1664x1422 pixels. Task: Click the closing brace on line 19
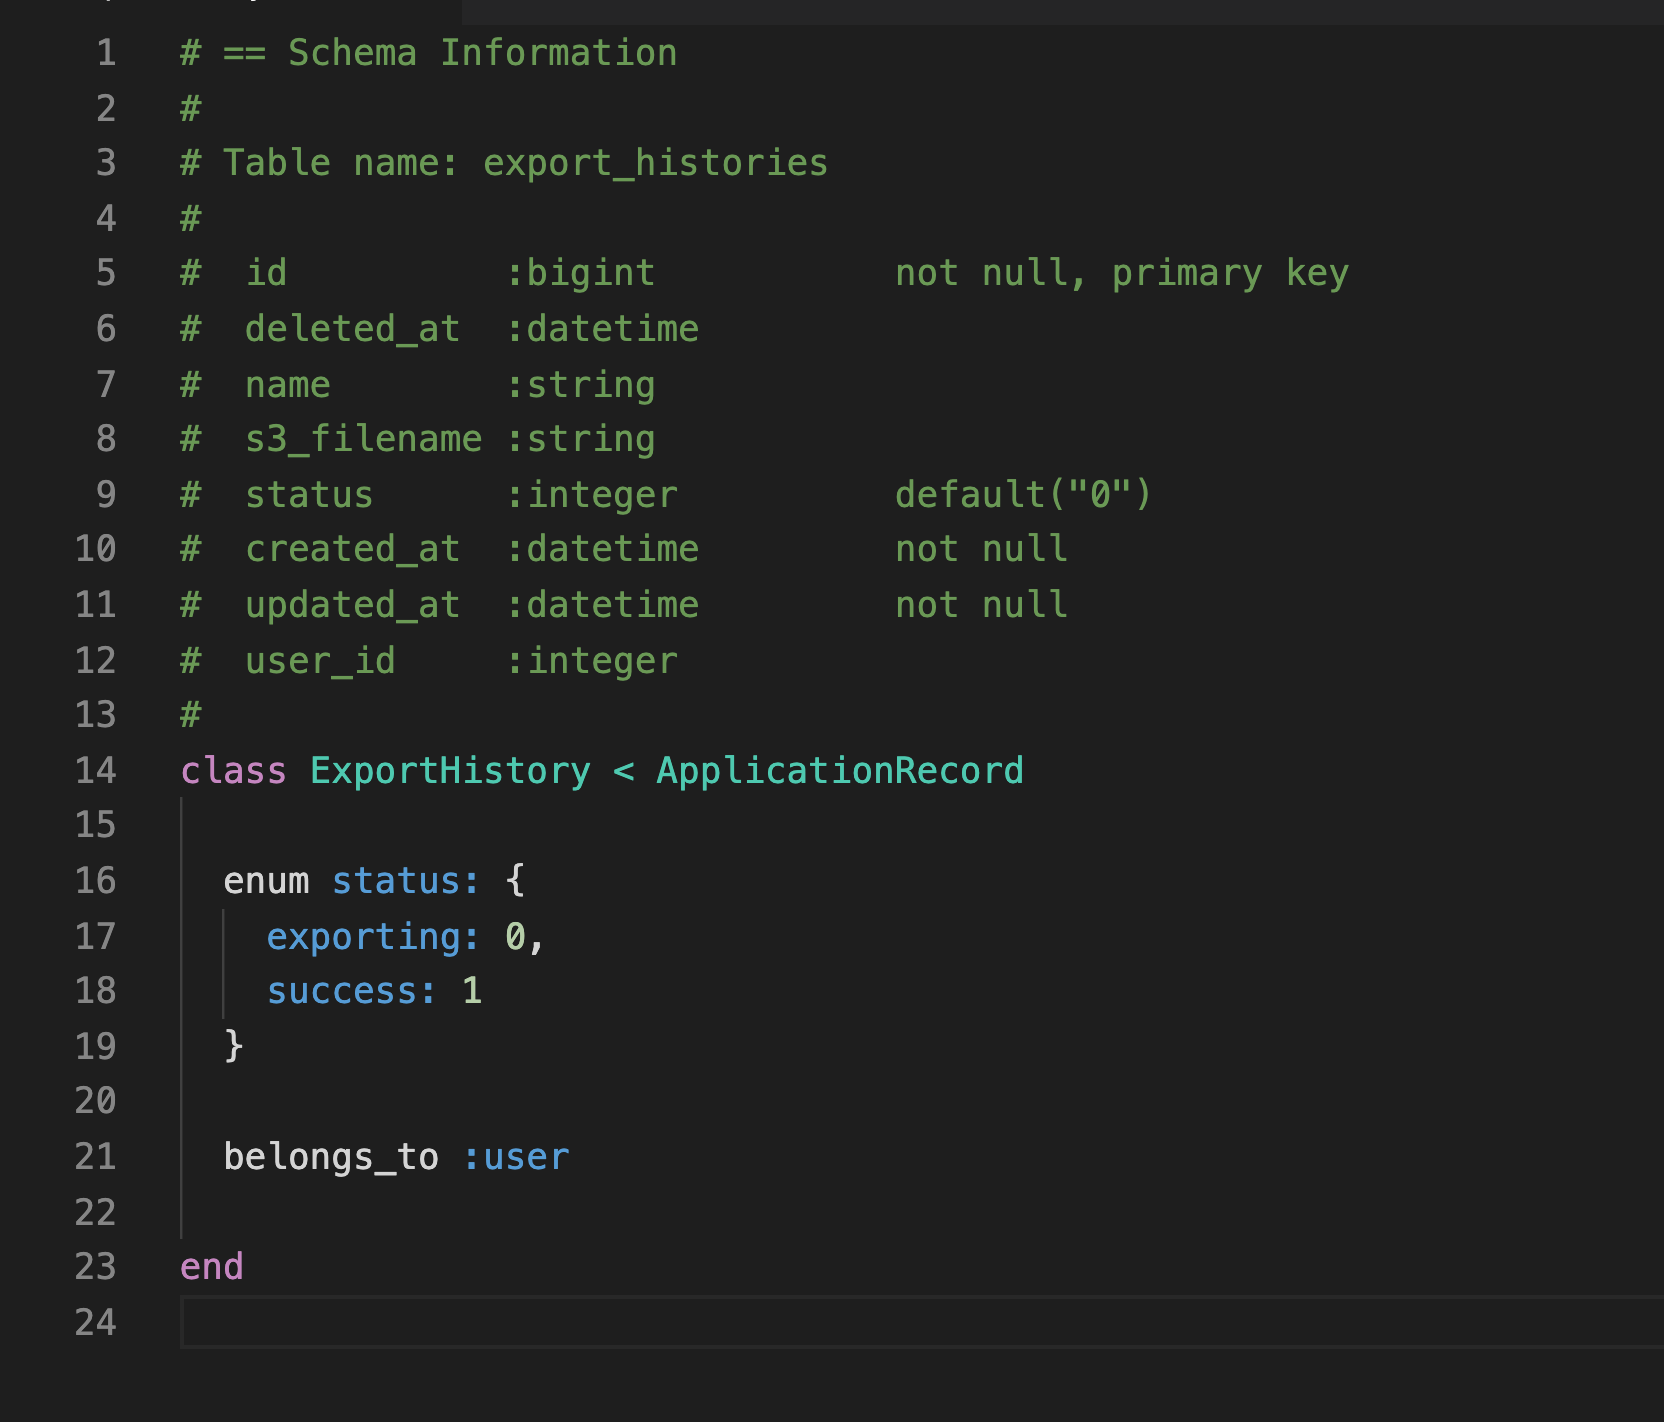tap(234, 1046)
